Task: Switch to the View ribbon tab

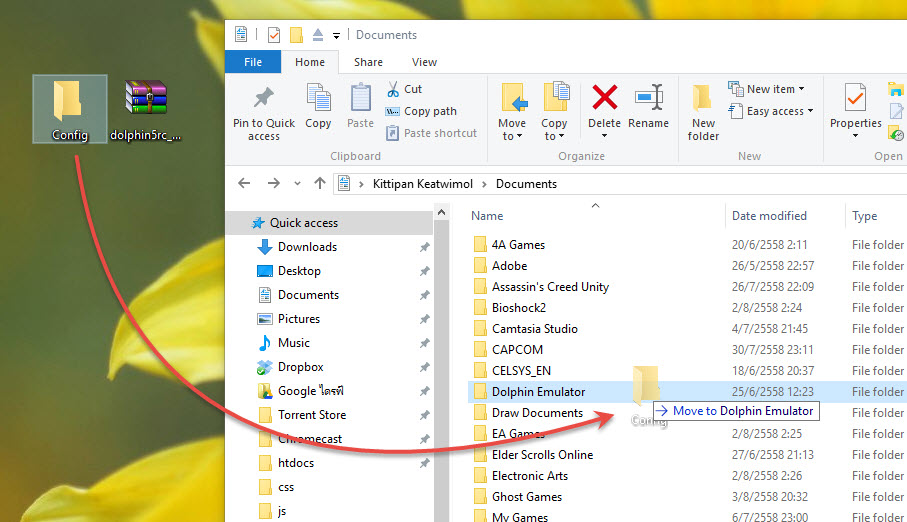Action: point(424,62)
